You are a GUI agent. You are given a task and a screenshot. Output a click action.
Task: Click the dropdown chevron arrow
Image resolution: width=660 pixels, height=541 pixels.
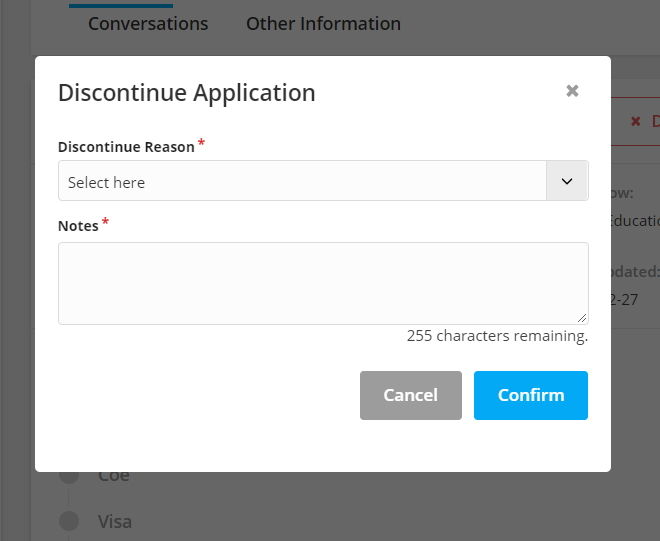(567, 181)
